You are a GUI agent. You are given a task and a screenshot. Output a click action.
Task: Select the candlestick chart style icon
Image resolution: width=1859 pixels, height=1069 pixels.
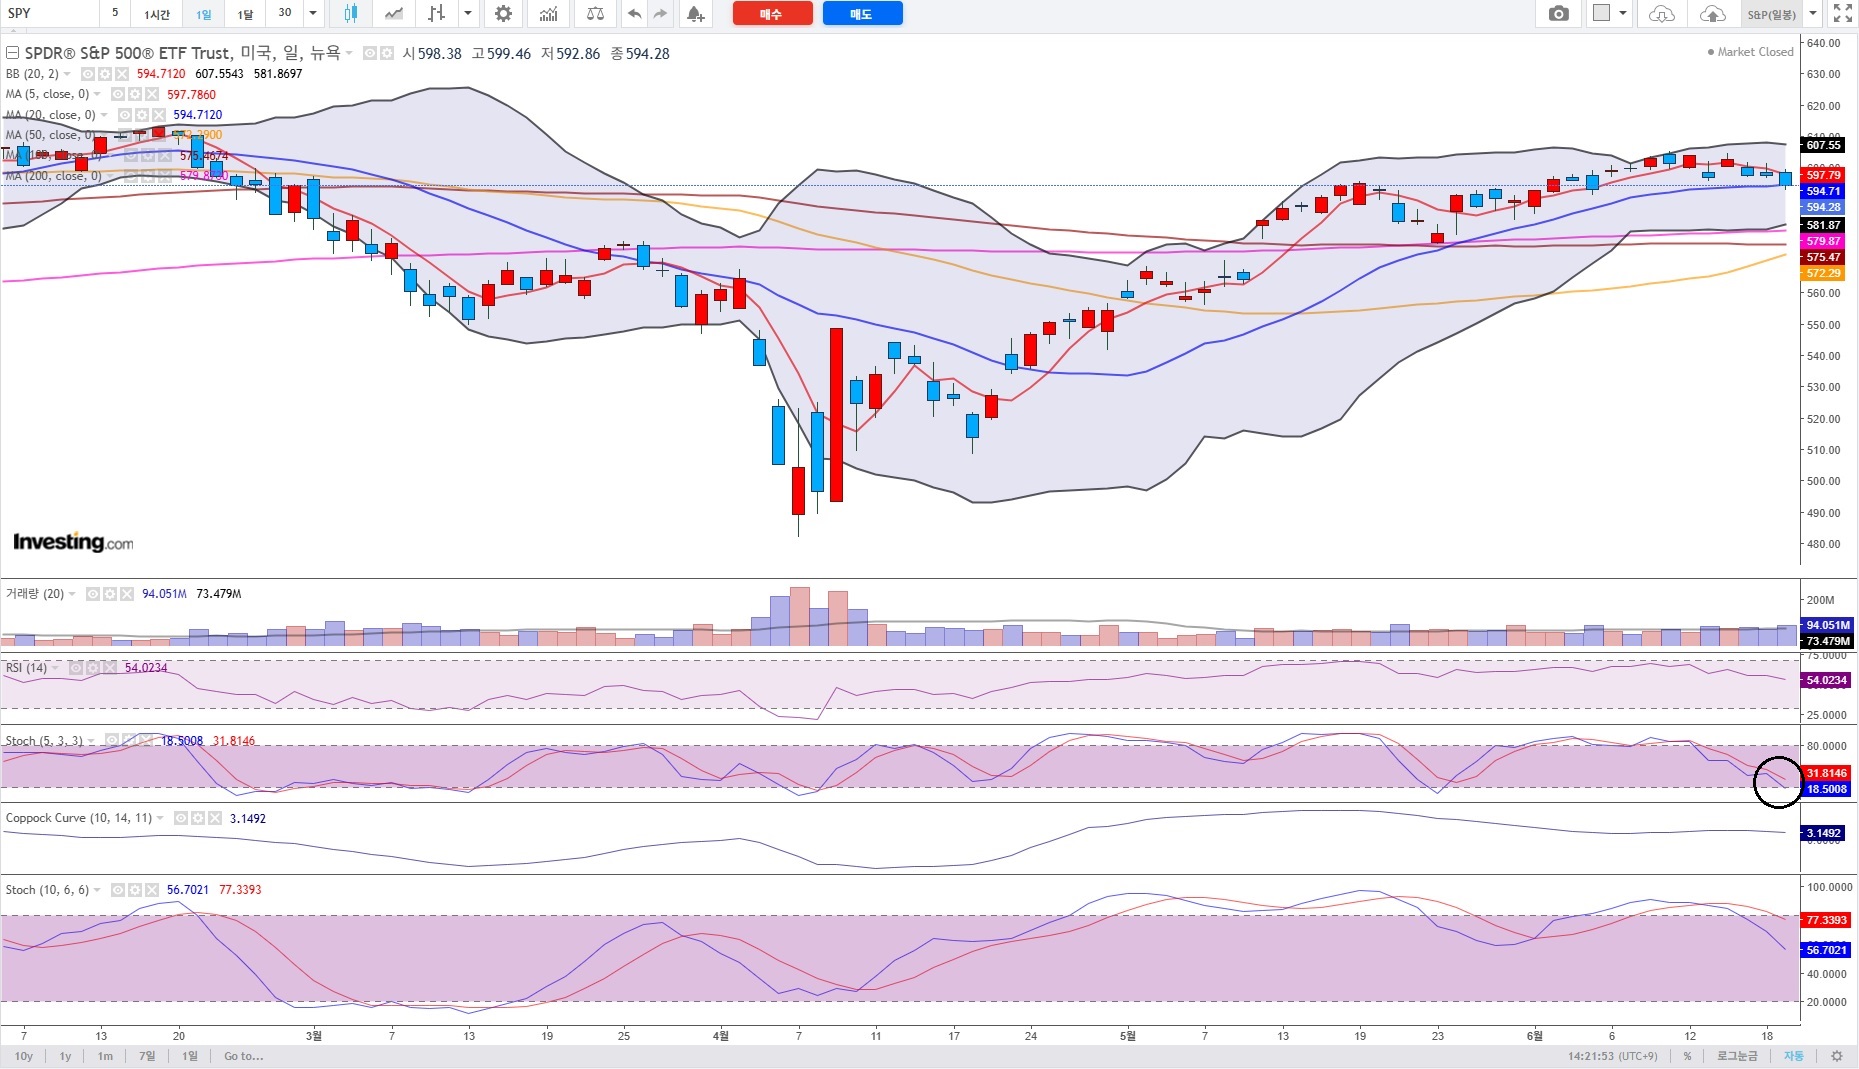coord(351,14)
